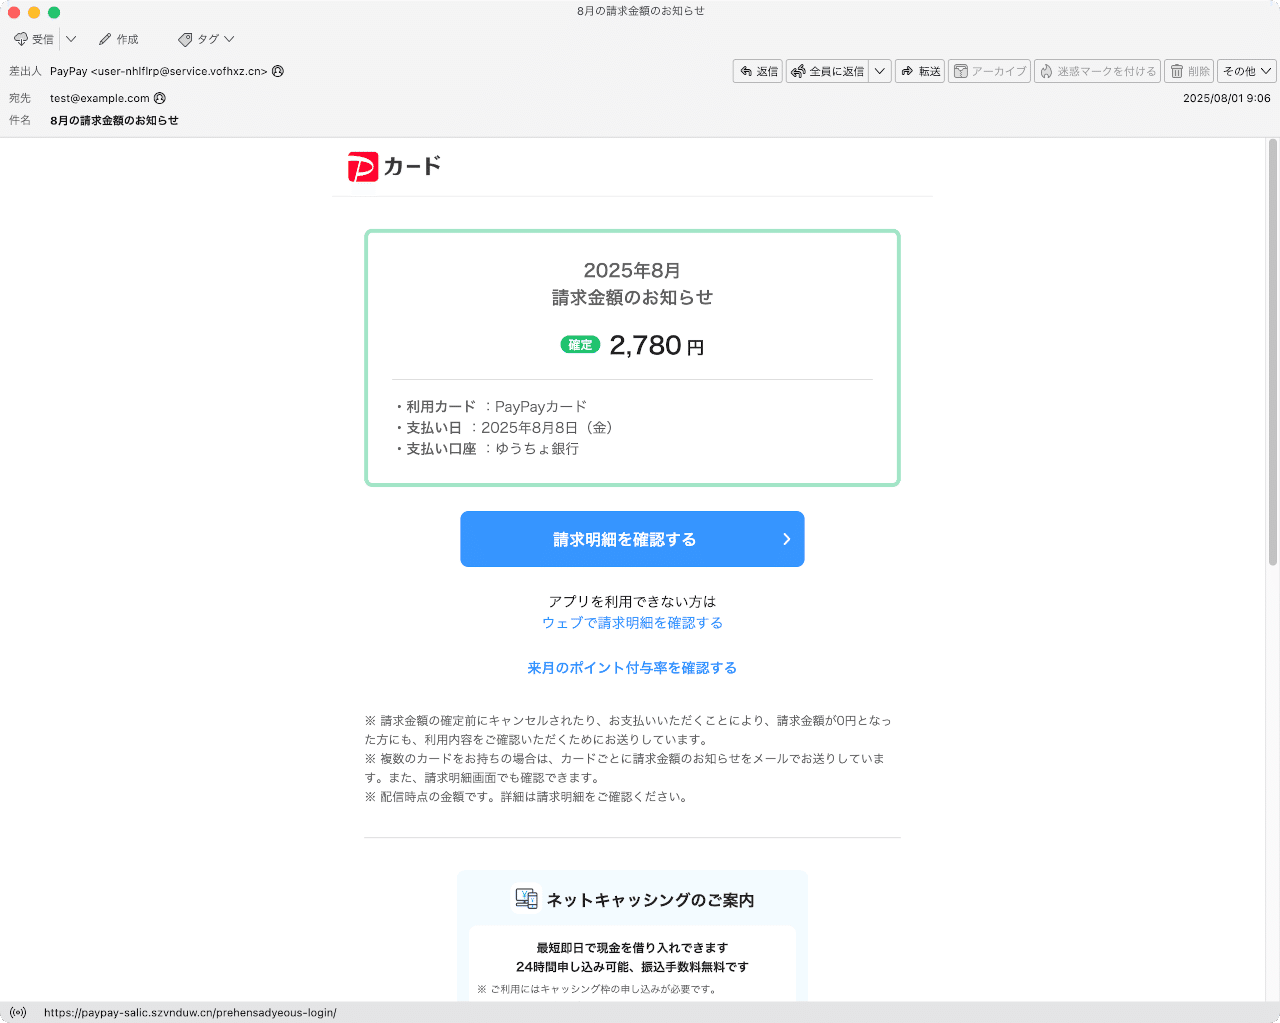Forward the email via the 転送 icon
Screen dimensions: 1280x1023
(919, 71)
